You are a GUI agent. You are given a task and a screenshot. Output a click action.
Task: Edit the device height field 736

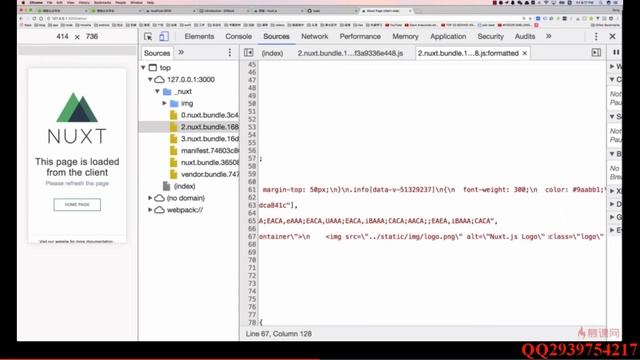click(x=92, y=36)
